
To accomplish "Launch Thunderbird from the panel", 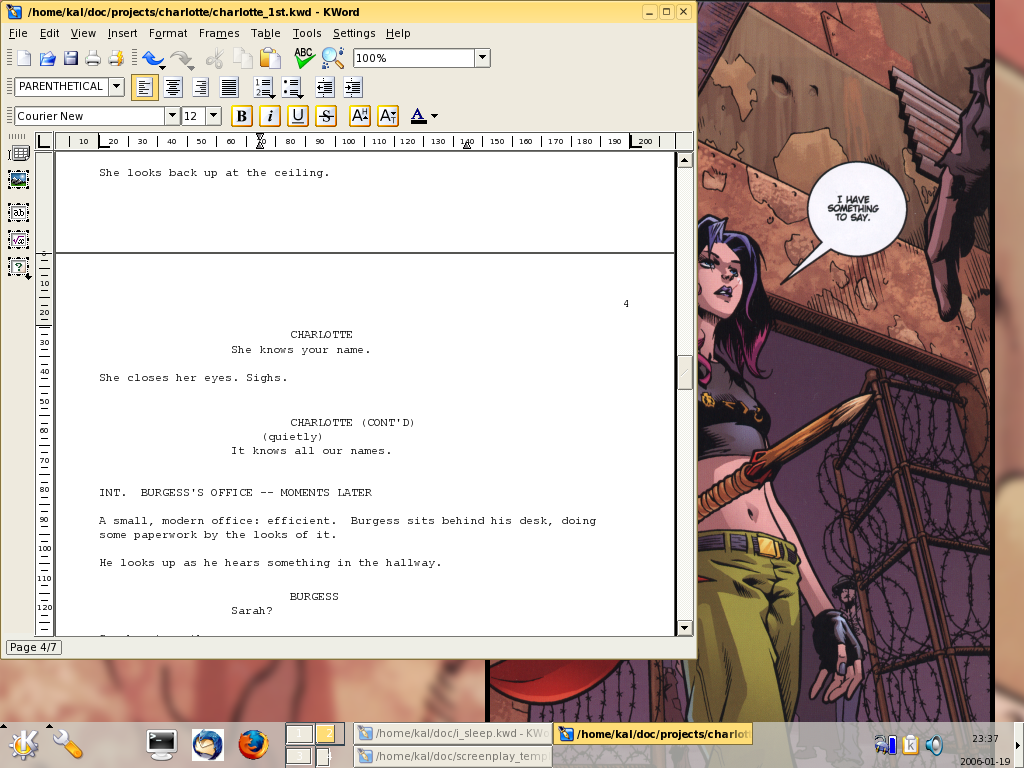I will [x=208, y=744].
